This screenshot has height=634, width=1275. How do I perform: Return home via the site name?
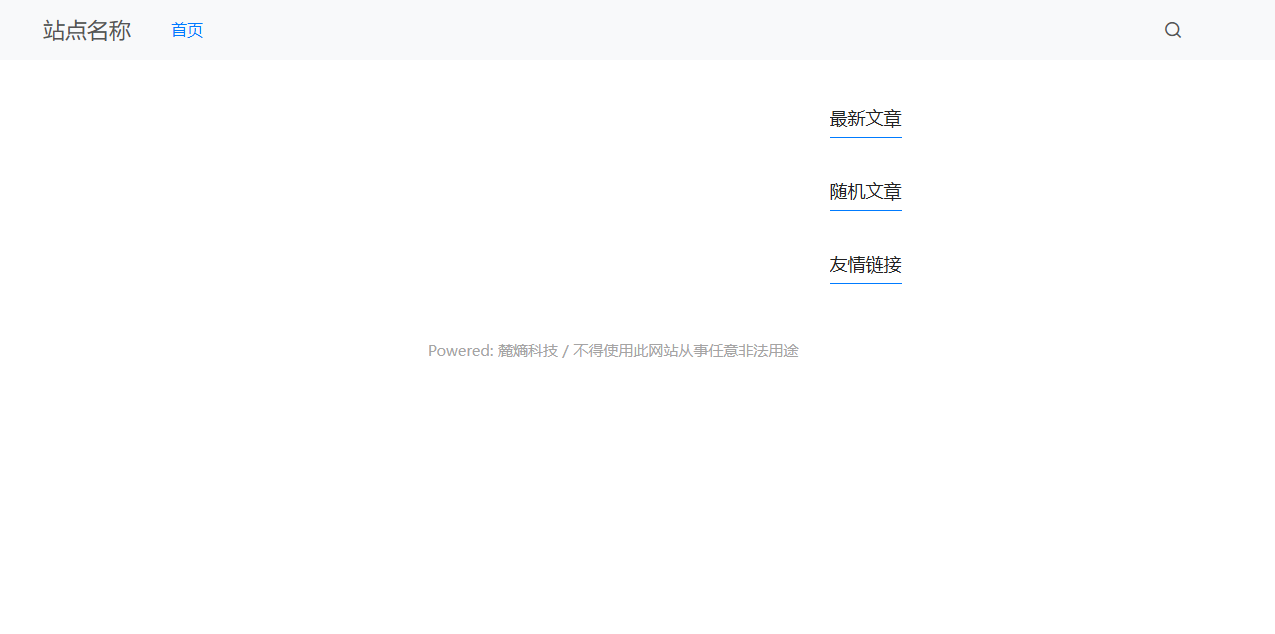tap(86, 30)
